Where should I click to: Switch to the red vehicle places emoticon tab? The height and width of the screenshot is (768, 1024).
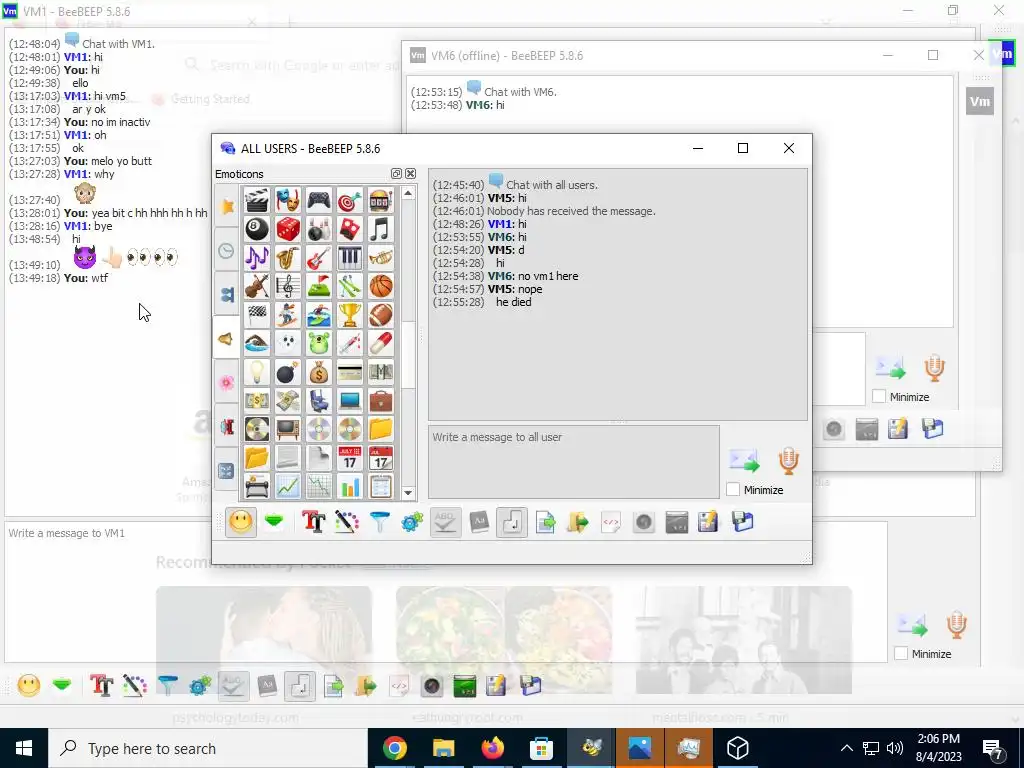click(227, 426)
